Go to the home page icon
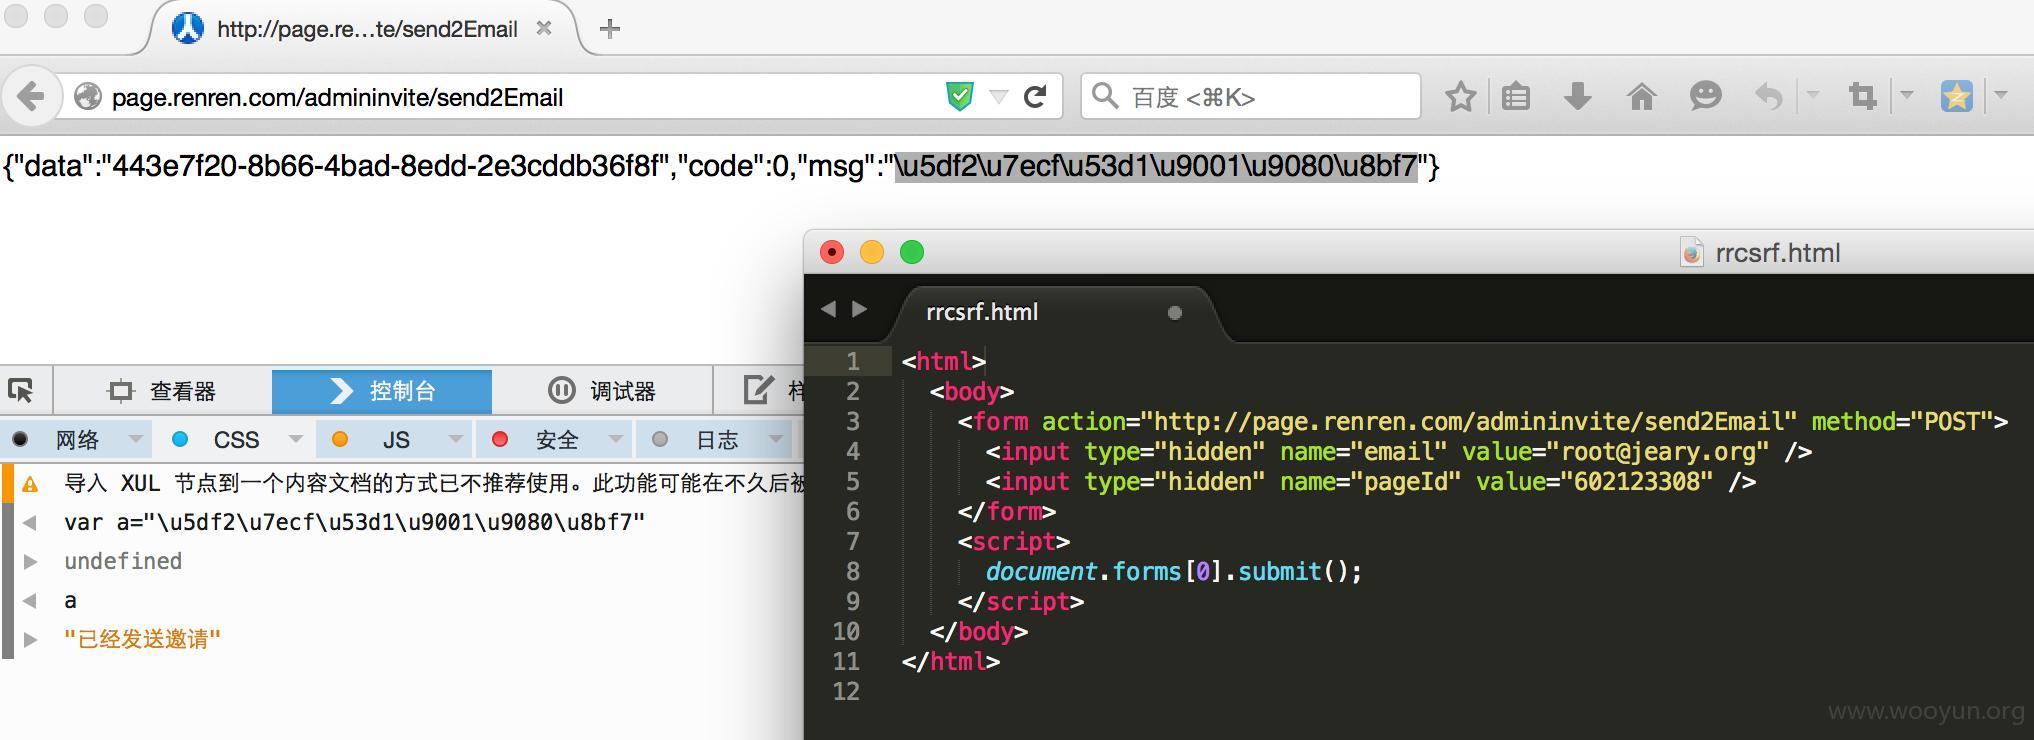 coord(1641,97)
